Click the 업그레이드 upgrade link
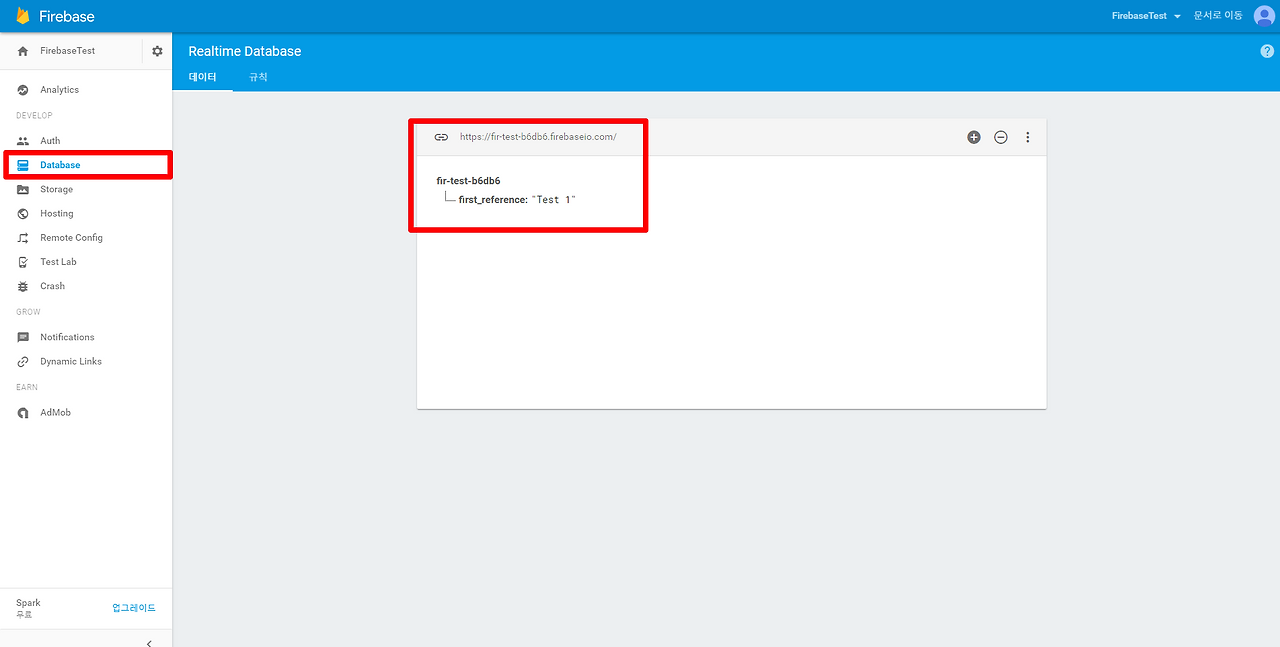This screenshot has height=647, width=1280. click(134, 607)
